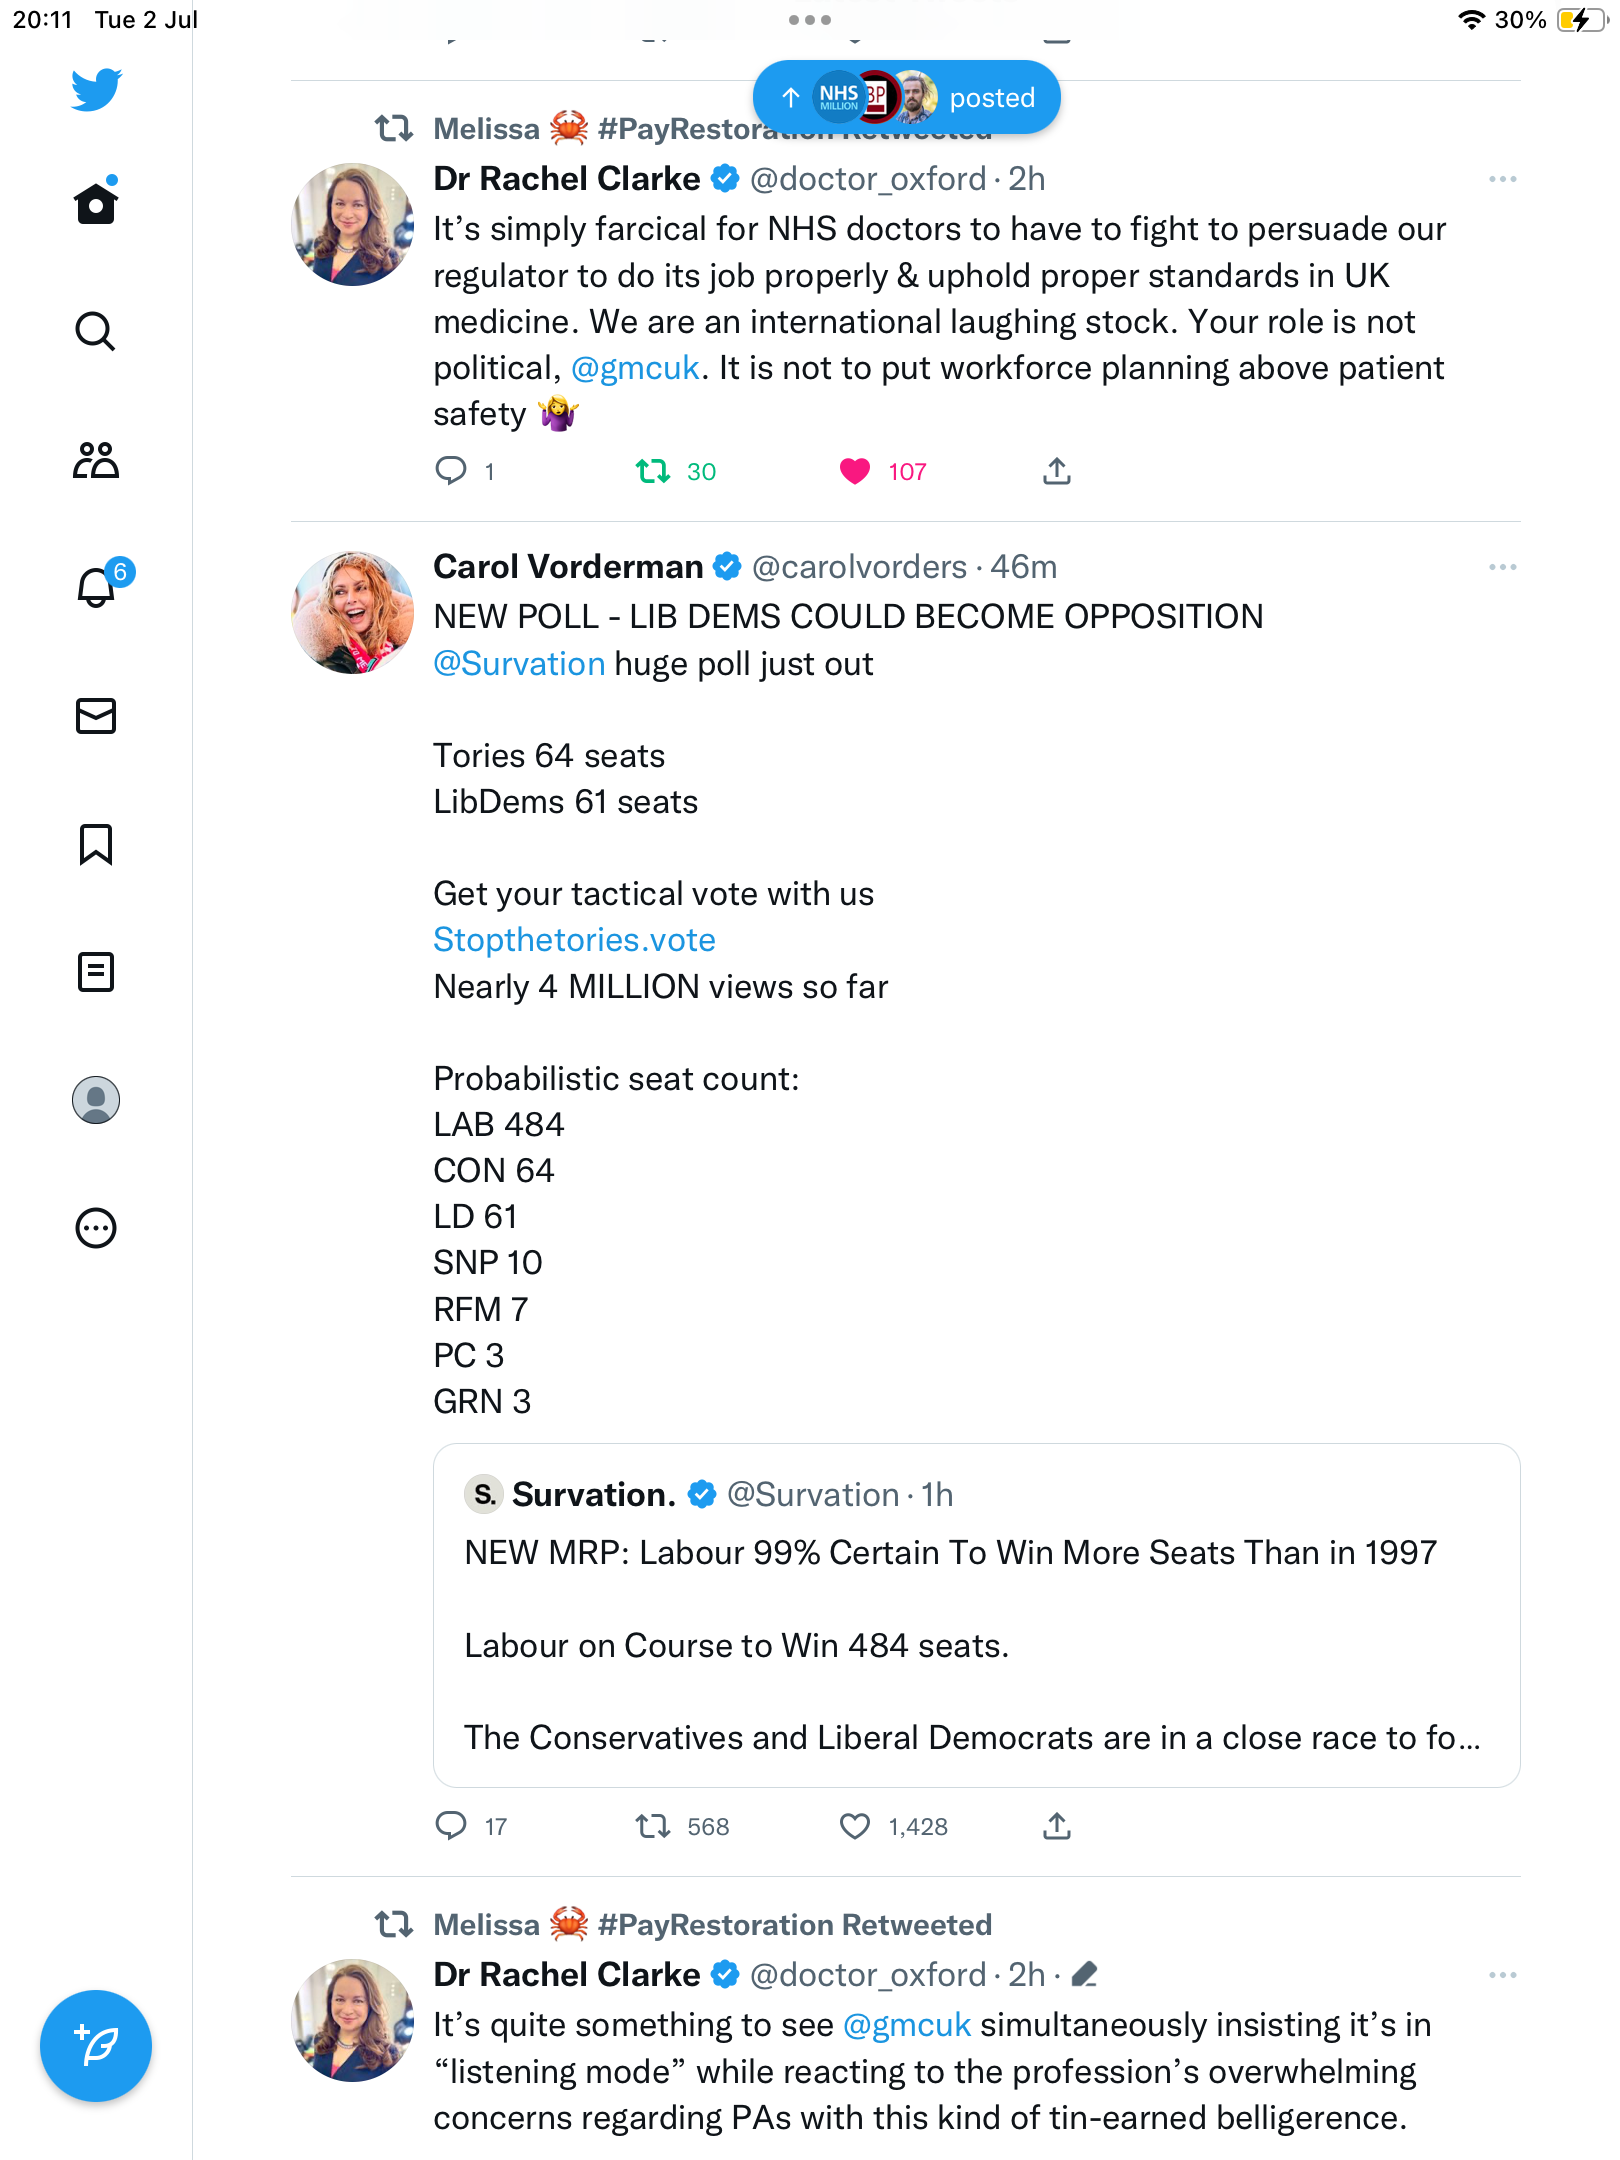This screenshot has width=1620, height=2160.
Task: Like Carol Vorderman's poll tweet
Action: pyautogui.click(x=855, y=1827)
